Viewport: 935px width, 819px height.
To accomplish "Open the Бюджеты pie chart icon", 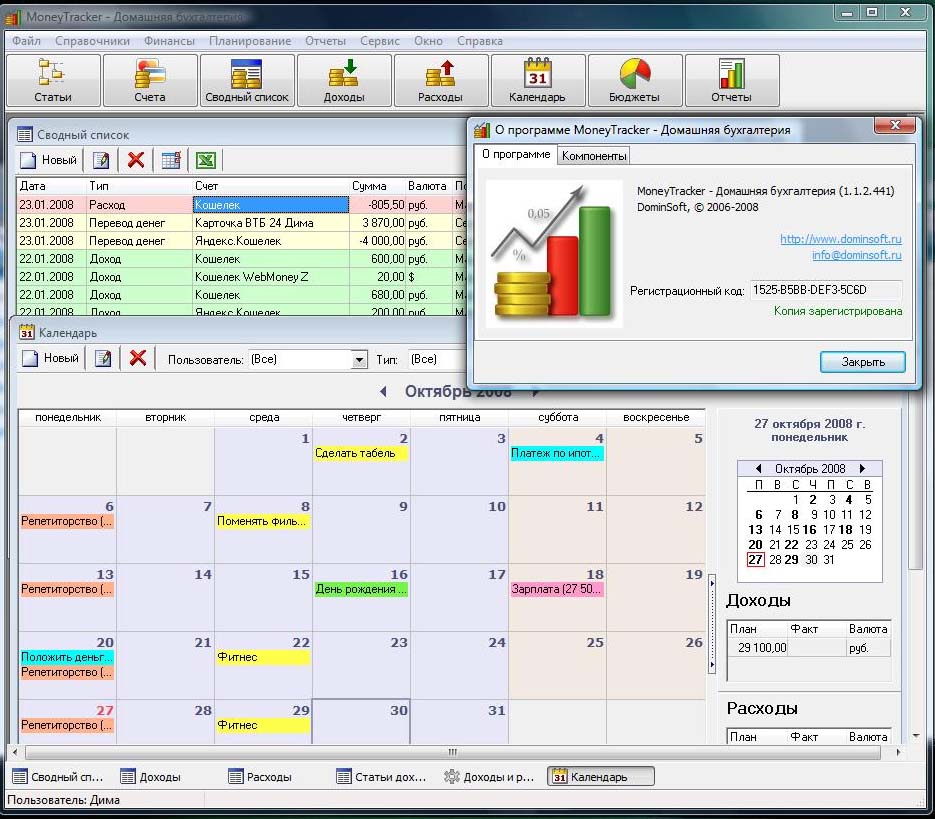I will click(634, 81).
